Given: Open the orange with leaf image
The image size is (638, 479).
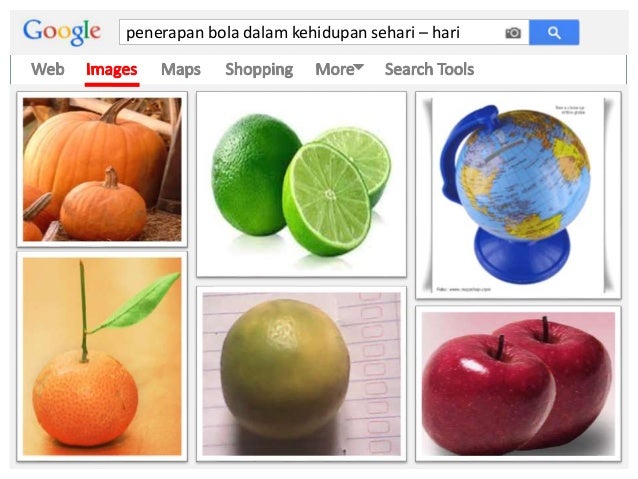Looking at the screenshot, I should [102, 356].
